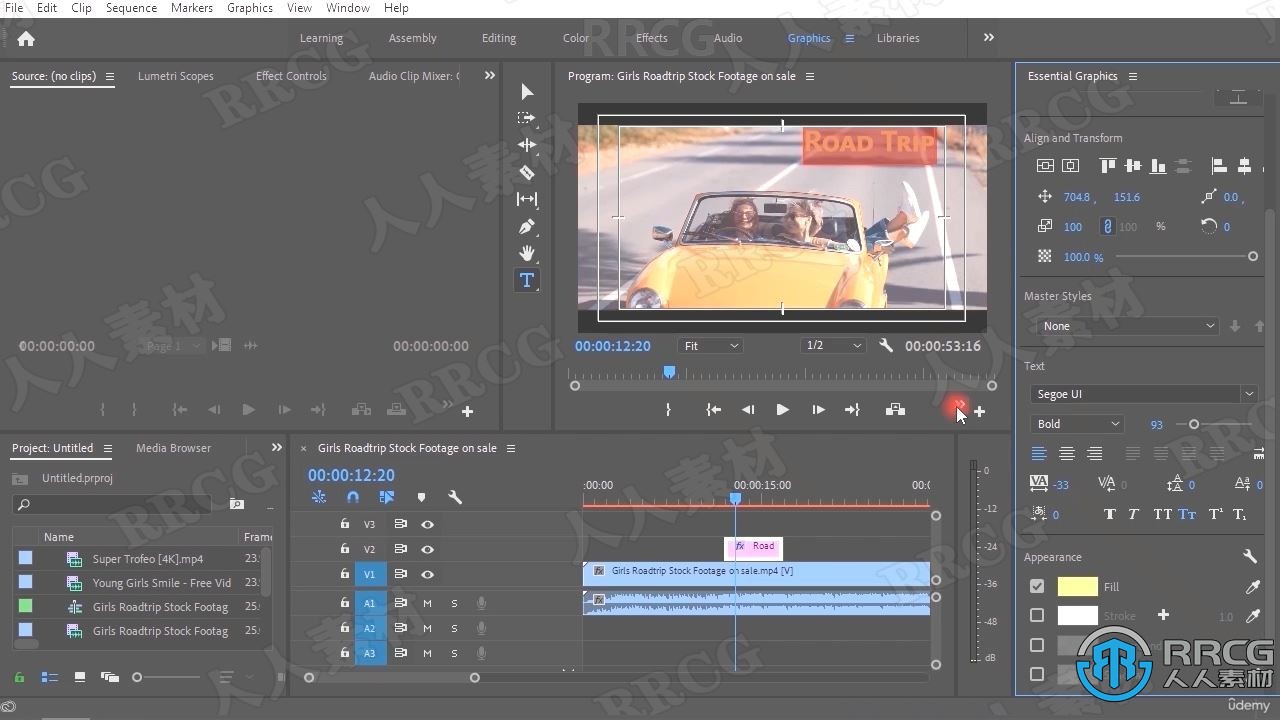Image resolution: width=1280 pixels, height=720 pixels.
Task: Disable the Fill checkbox
Action: click(1037, 586)
